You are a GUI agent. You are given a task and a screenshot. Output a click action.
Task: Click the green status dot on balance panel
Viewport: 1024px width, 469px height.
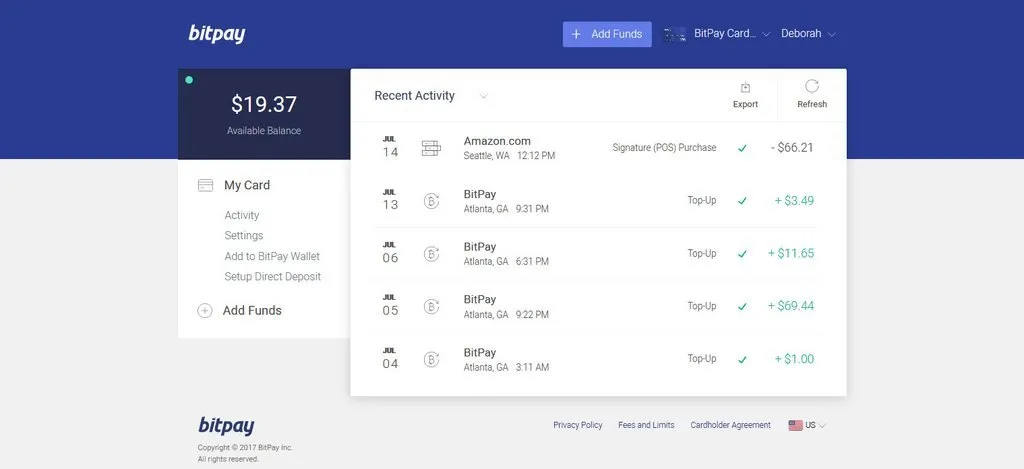(x=189, y=80)
